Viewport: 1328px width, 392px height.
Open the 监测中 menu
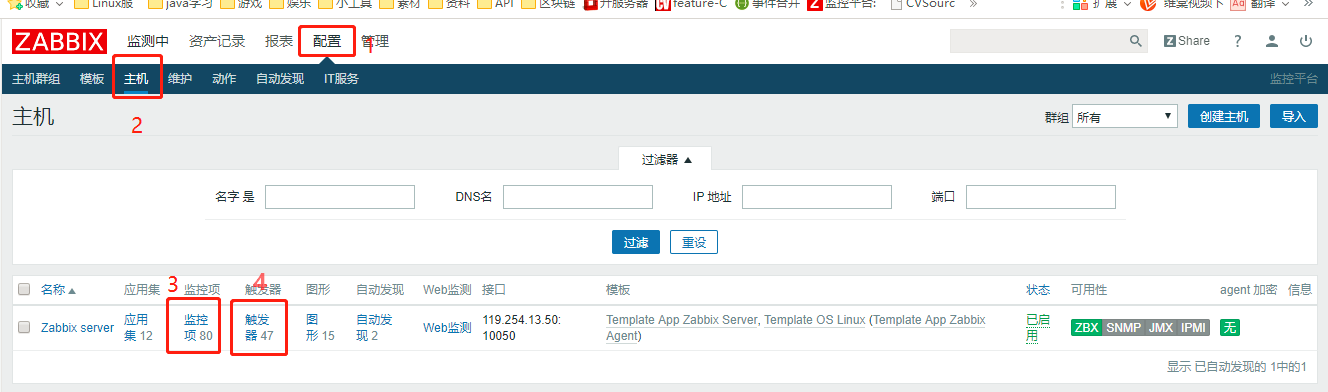[148, 41]
